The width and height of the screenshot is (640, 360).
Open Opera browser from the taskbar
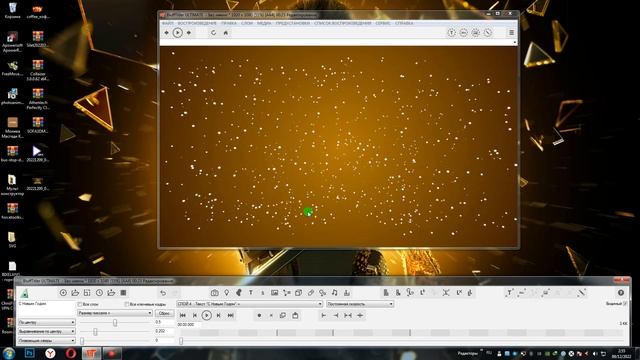71,353
